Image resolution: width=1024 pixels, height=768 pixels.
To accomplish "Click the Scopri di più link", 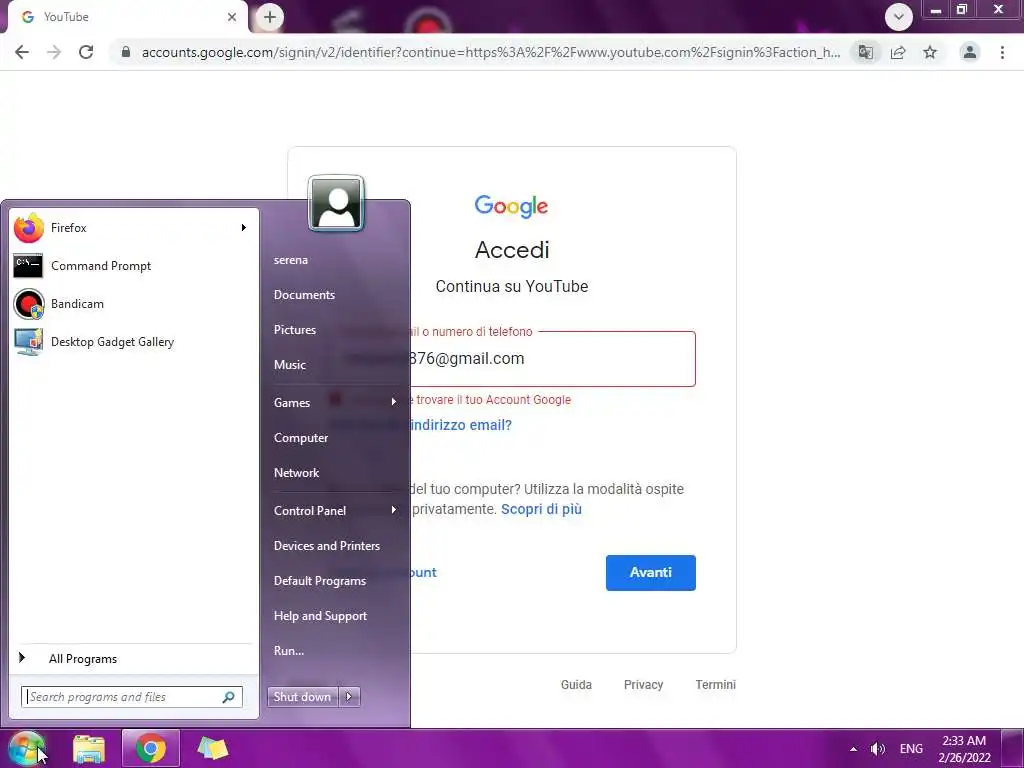I will pyautogui.click(x=541, y=509).
